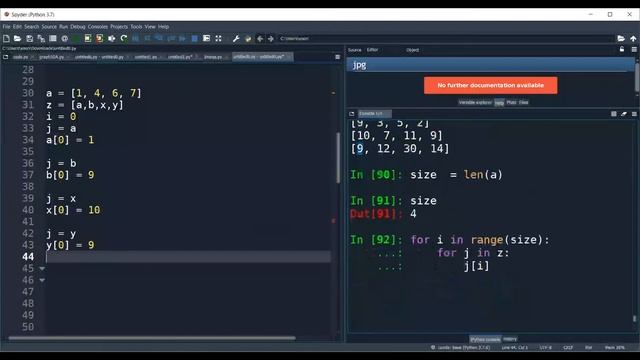
Task: Place cursor on line 44 in editor
Action: [188, 257]
